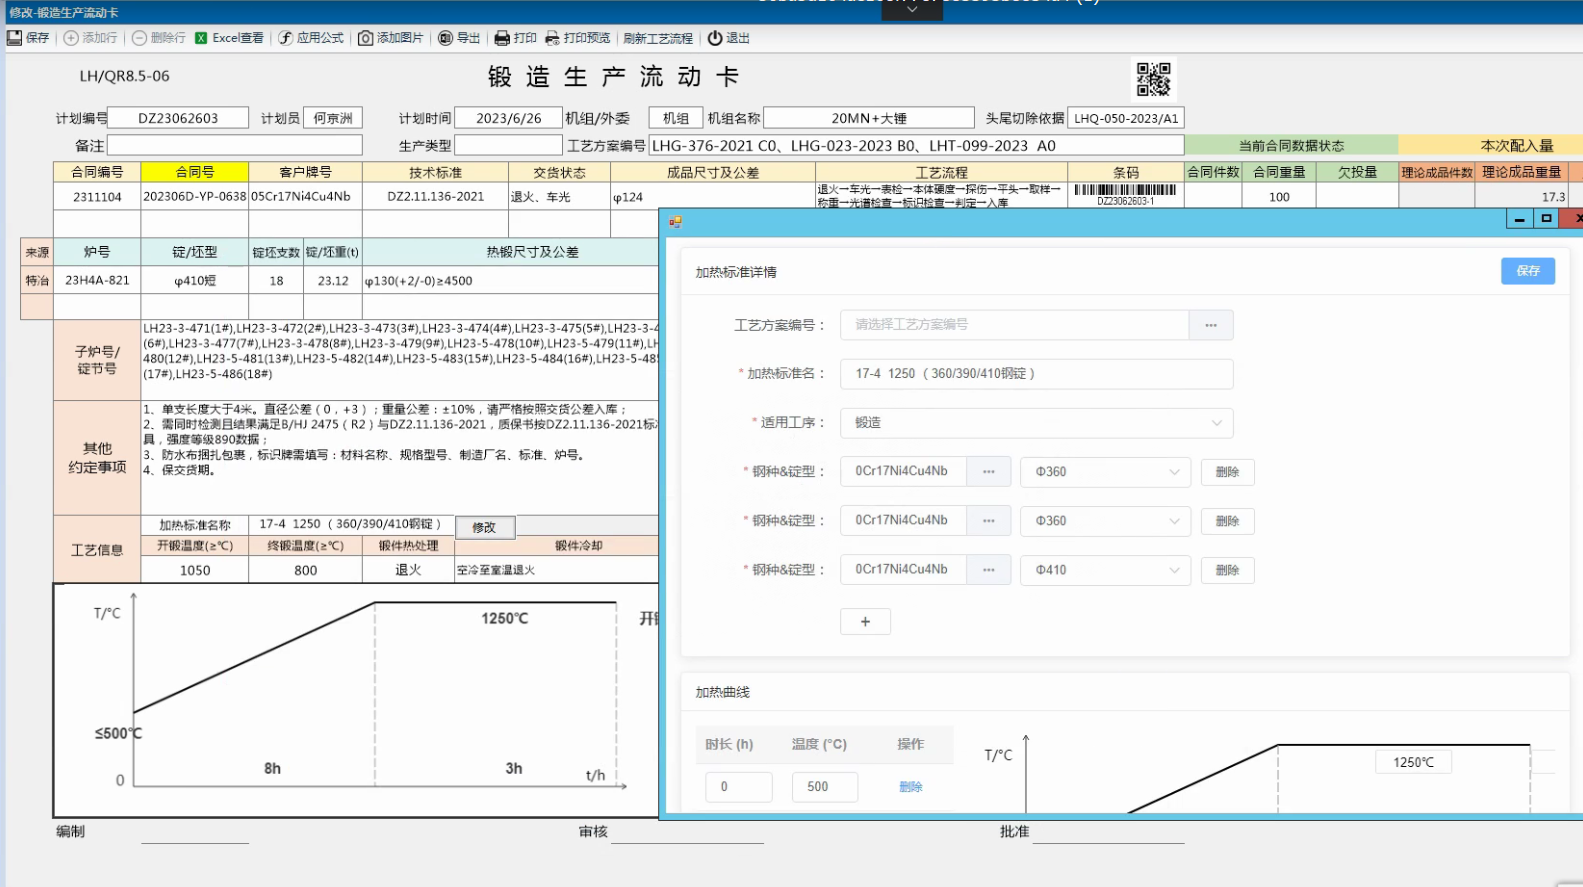Image resolution: width=1583 pixels, height=887 pixels.
Task: Edit the 温度 field showing 500
Action: click(x=825, y=787)
